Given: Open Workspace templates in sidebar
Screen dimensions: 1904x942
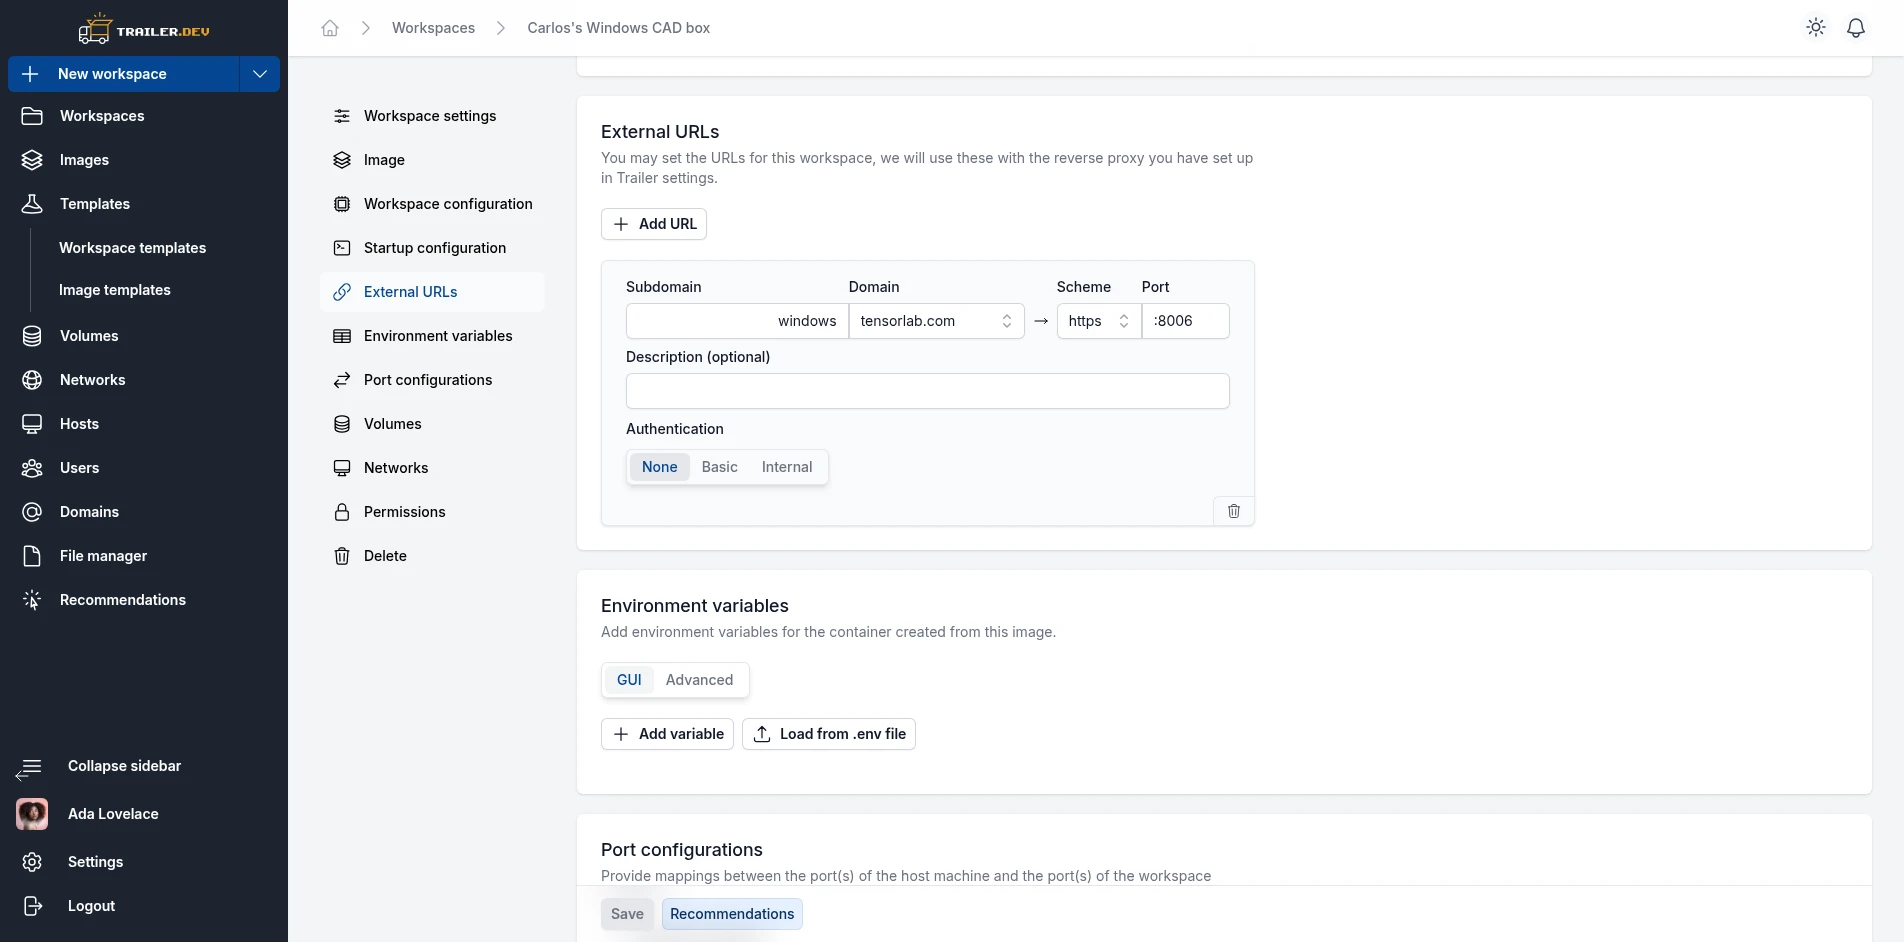Looking at the screenshot, I should (x=133, y=248).
